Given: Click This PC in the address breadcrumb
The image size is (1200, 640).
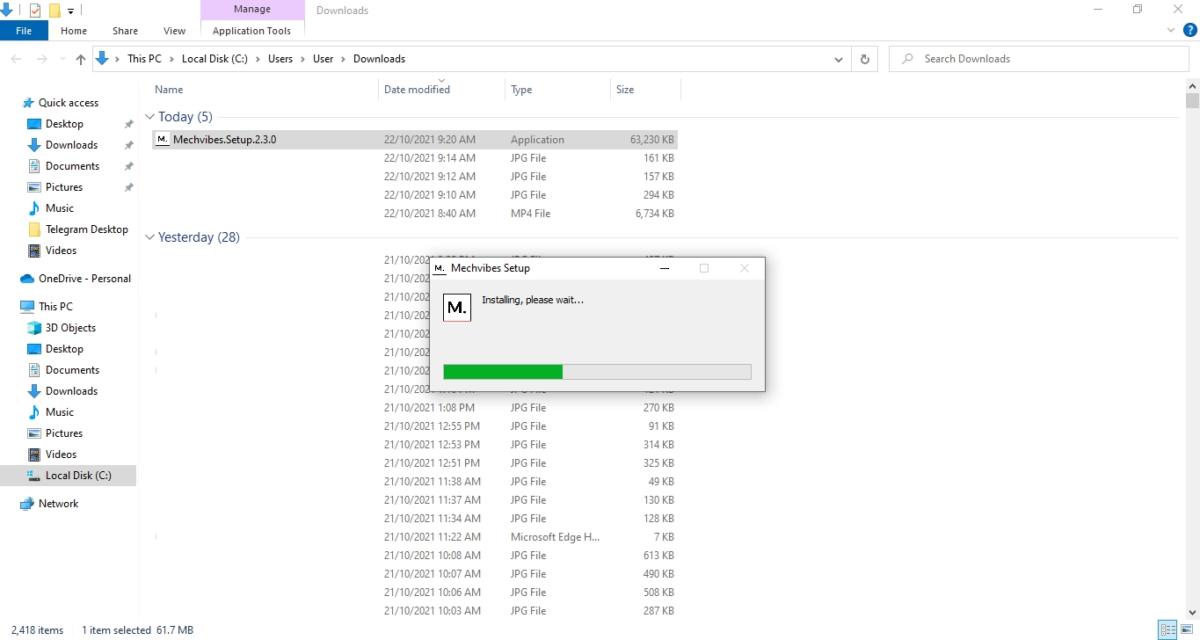Looking at the screenshot, I should 144,59.
